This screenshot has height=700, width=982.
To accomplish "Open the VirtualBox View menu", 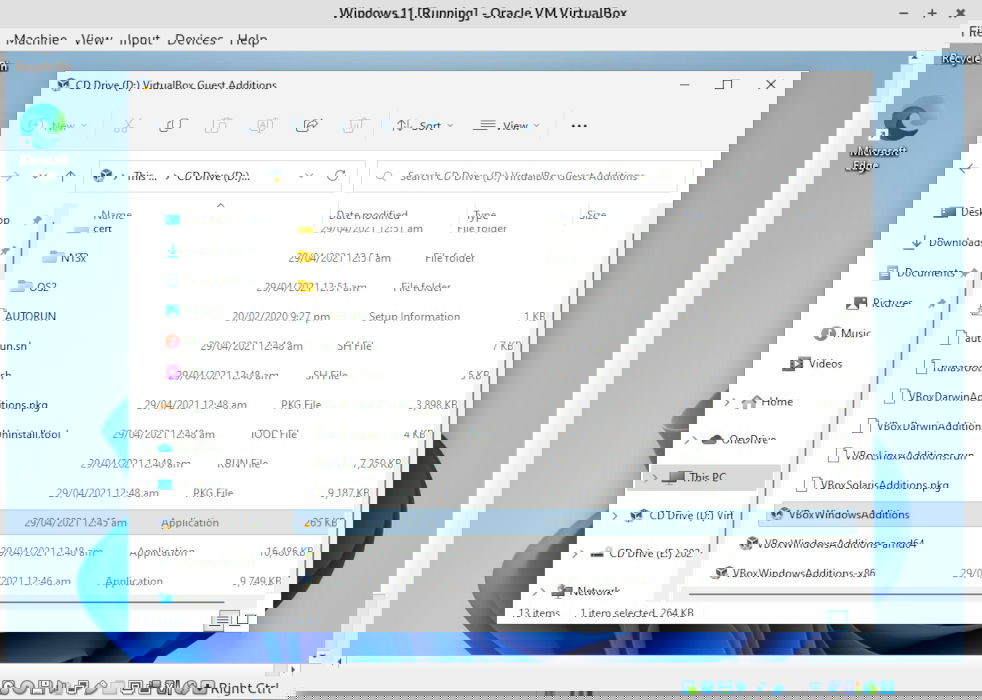I will tap(93, 39).
